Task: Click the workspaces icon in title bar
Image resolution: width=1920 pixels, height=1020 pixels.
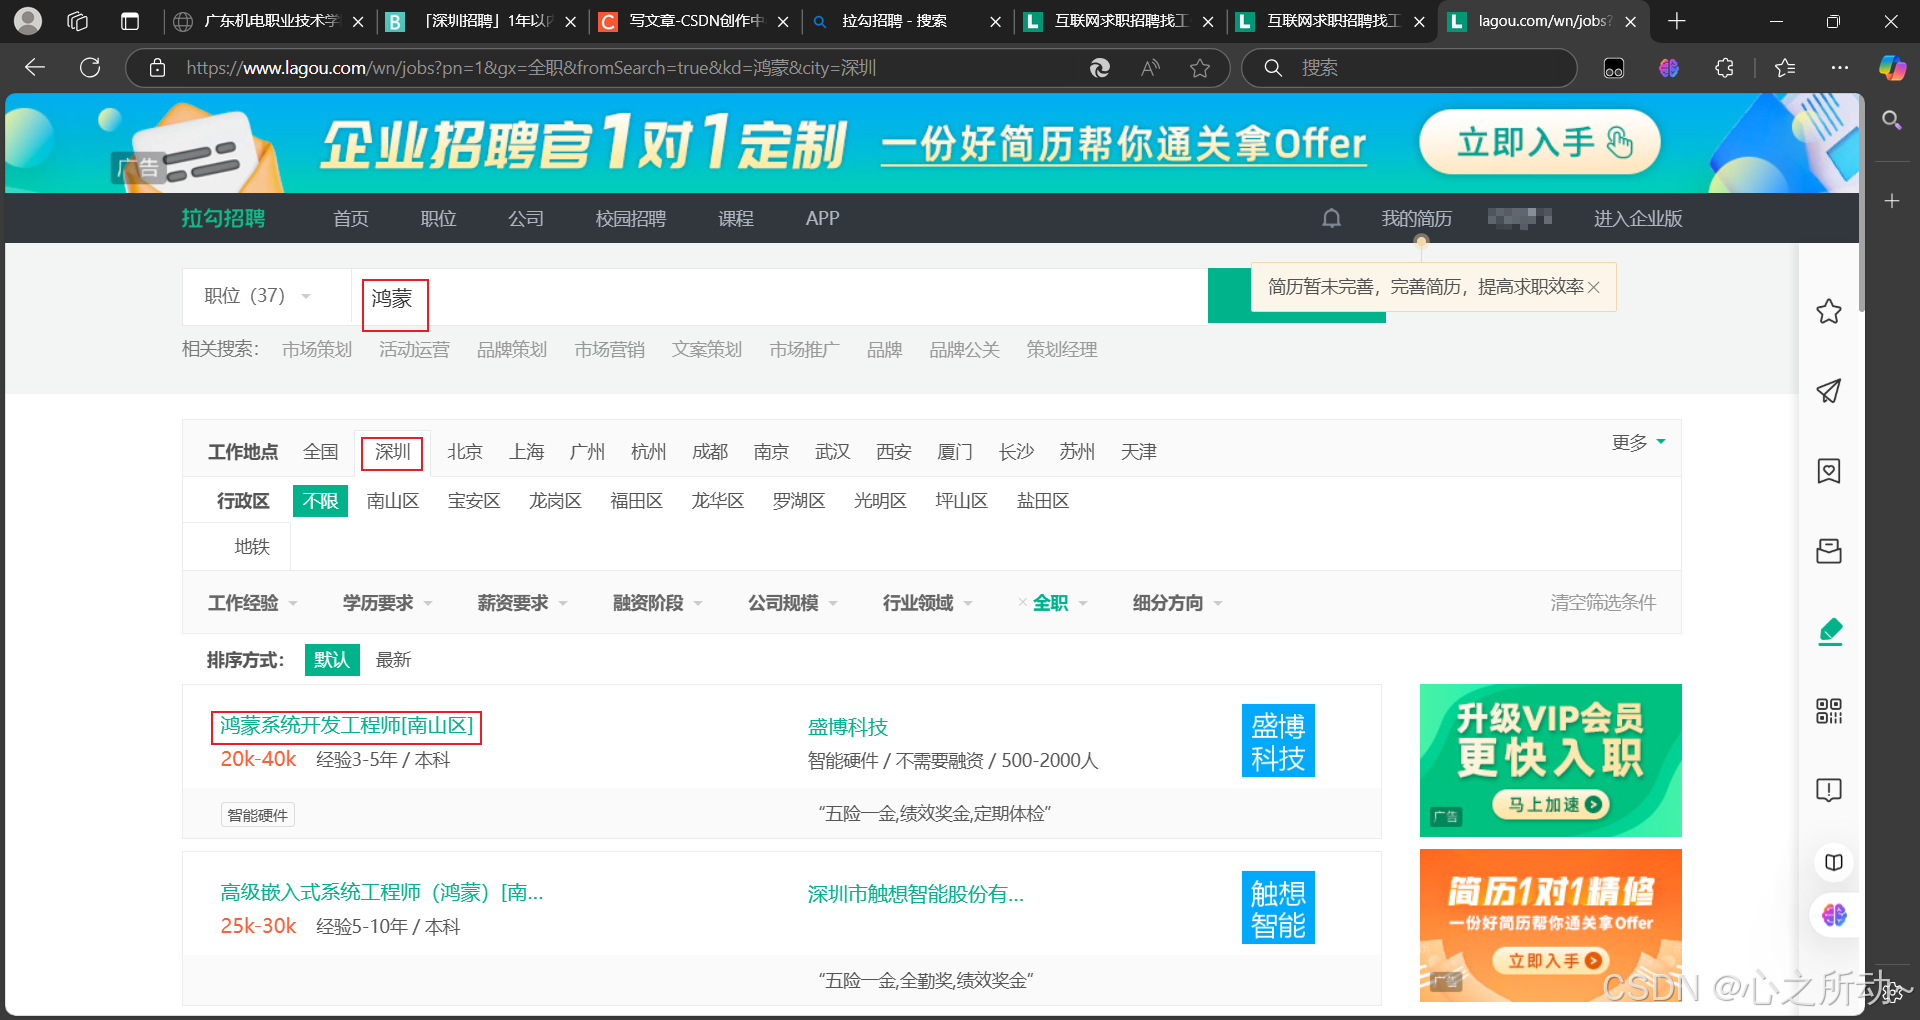Action: pyautogui.click(x=78, y=21)
